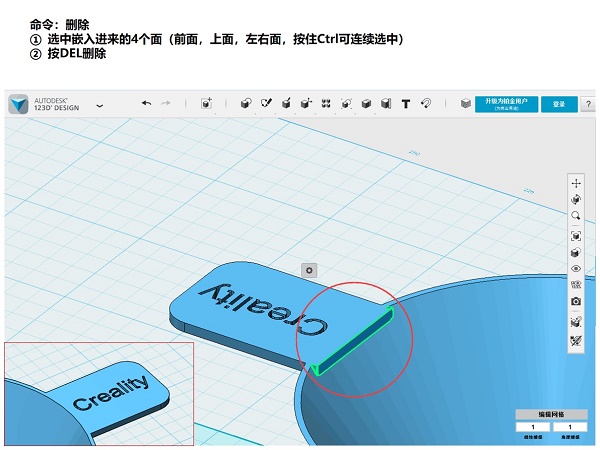Click the angular snap value field

coord(570,427)
